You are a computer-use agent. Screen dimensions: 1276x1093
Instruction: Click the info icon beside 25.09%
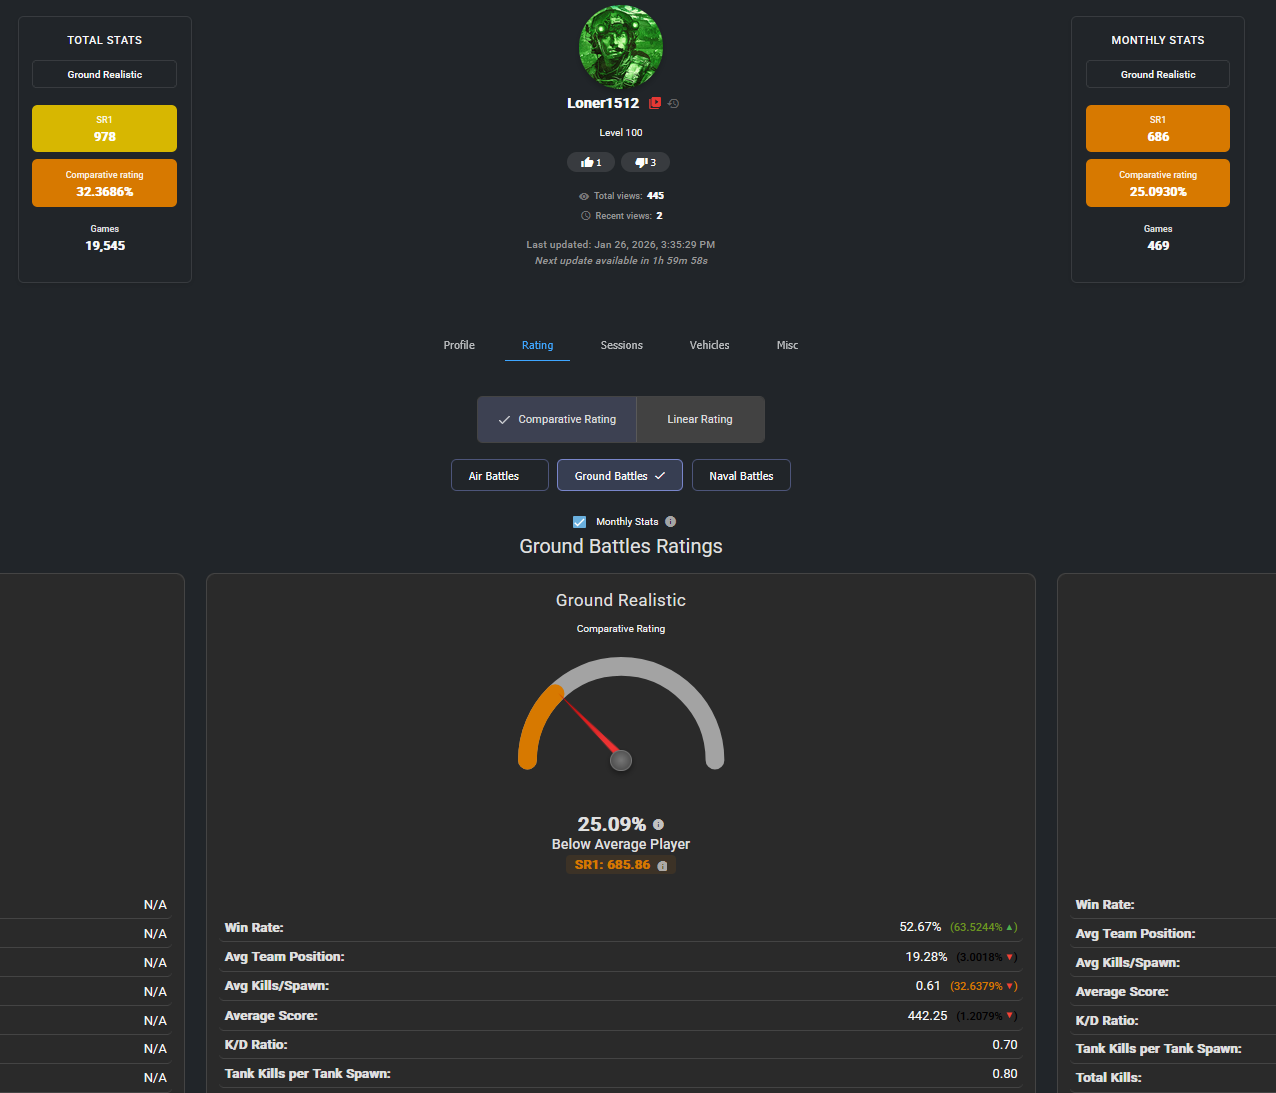658,825
